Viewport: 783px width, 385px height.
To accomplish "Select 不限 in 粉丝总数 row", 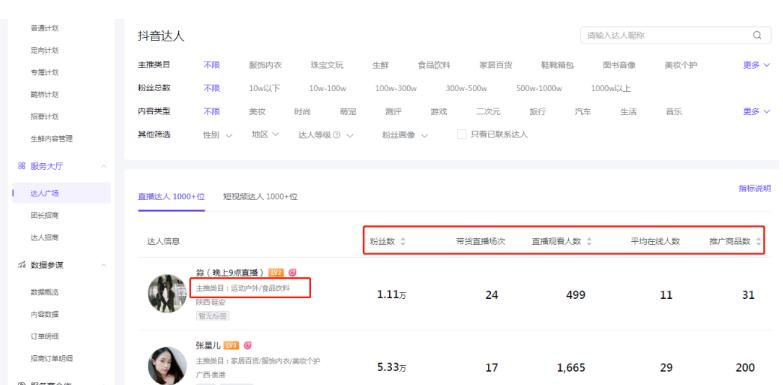I will 211,88.
